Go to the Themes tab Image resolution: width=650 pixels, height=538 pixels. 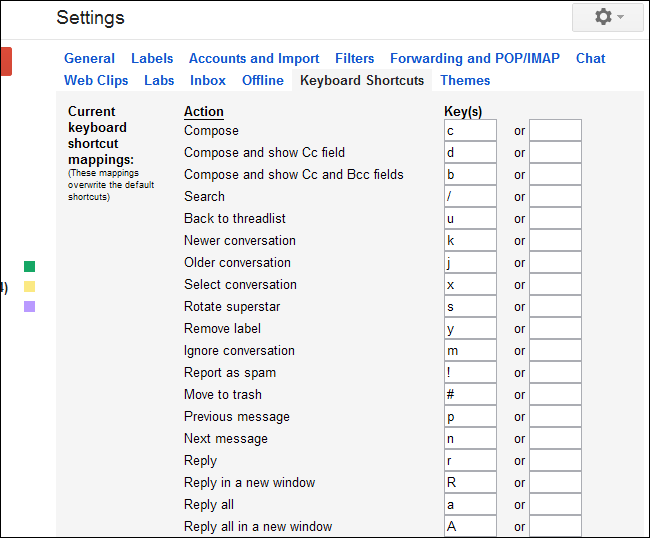pos(465,80)
